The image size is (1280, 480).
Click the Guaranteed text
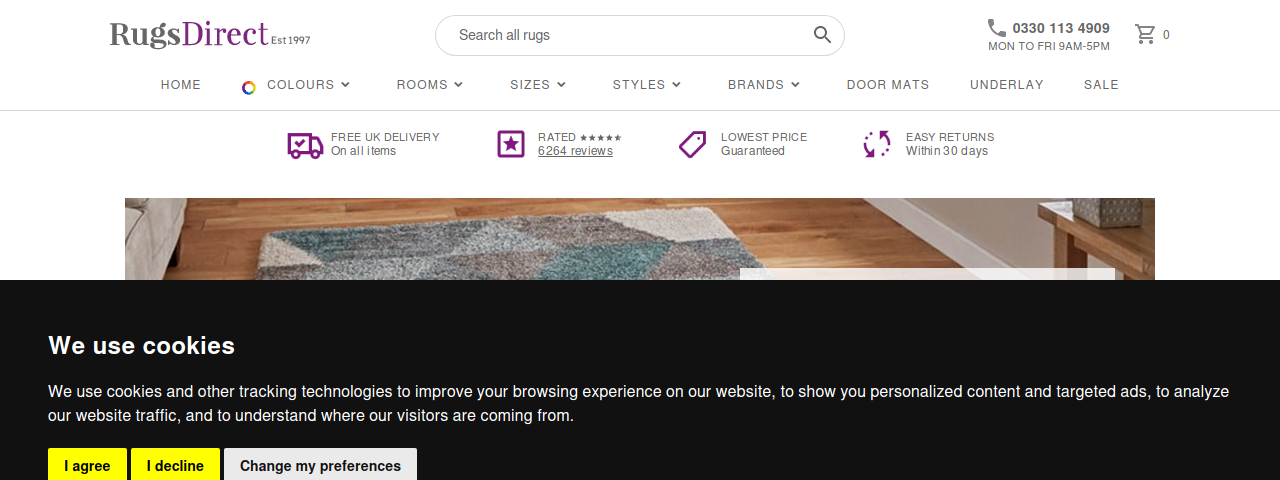click(753, 151)
